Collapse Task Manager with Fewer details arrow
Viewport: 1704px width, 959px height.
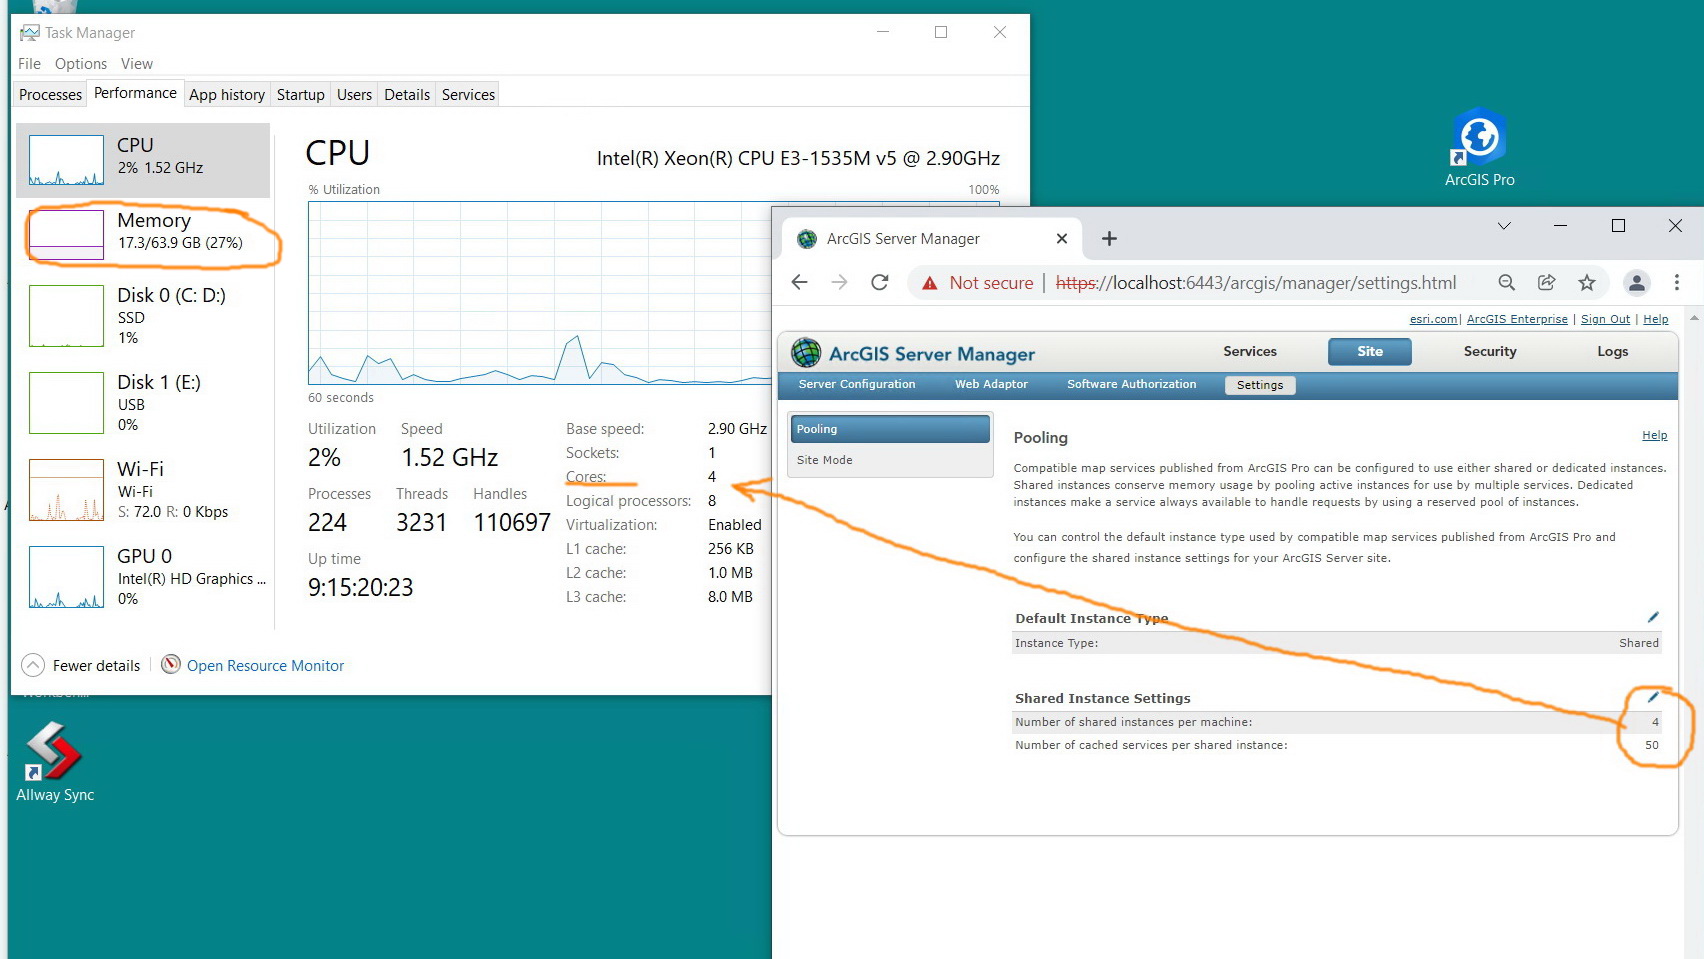33,665
